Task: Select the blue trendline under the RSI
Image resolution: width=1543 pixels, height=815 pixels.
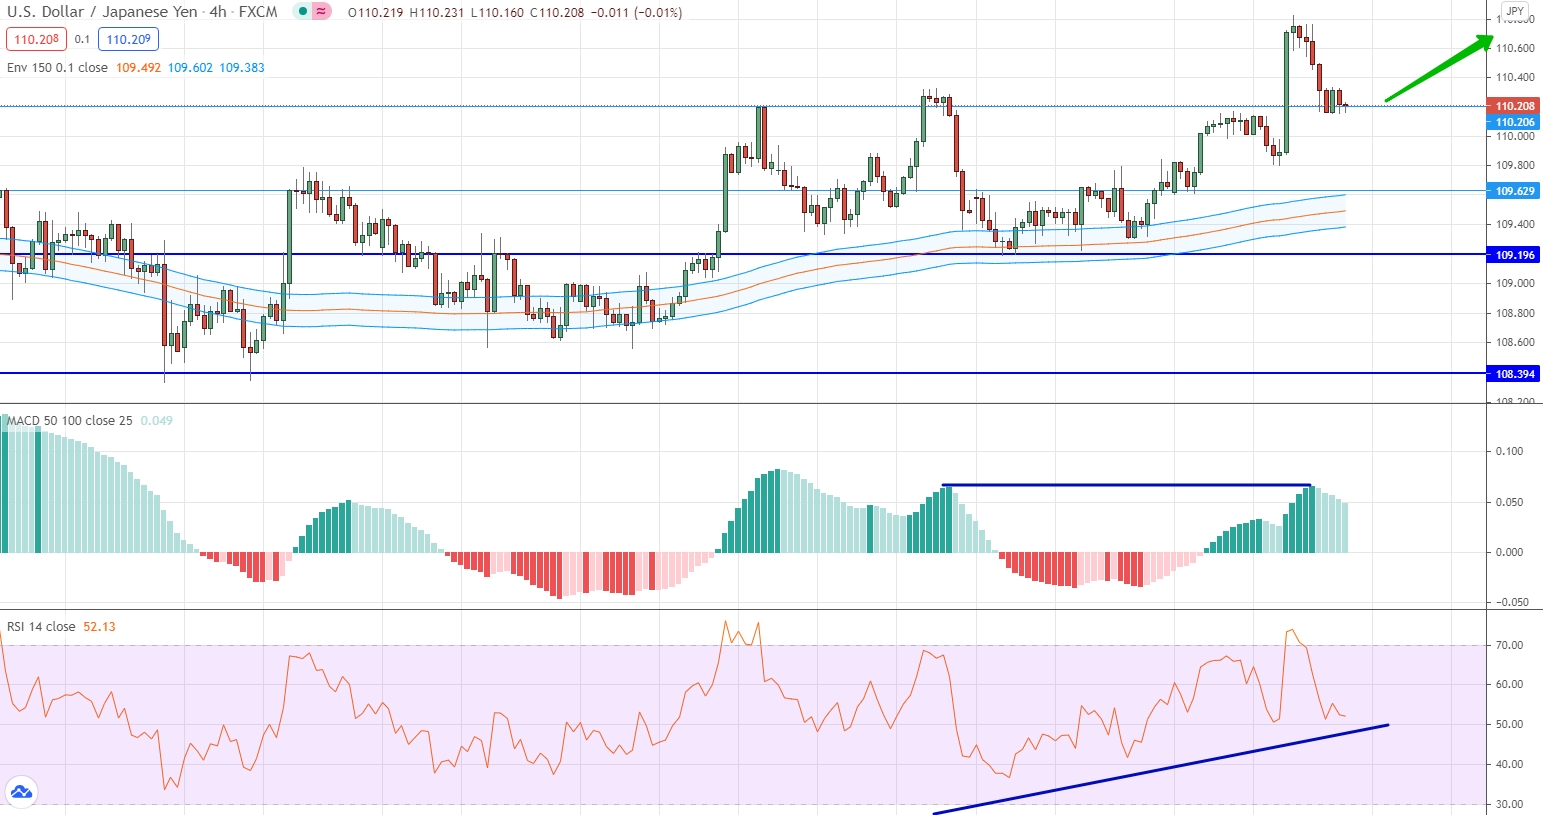Action: [x=1160, y=769]
